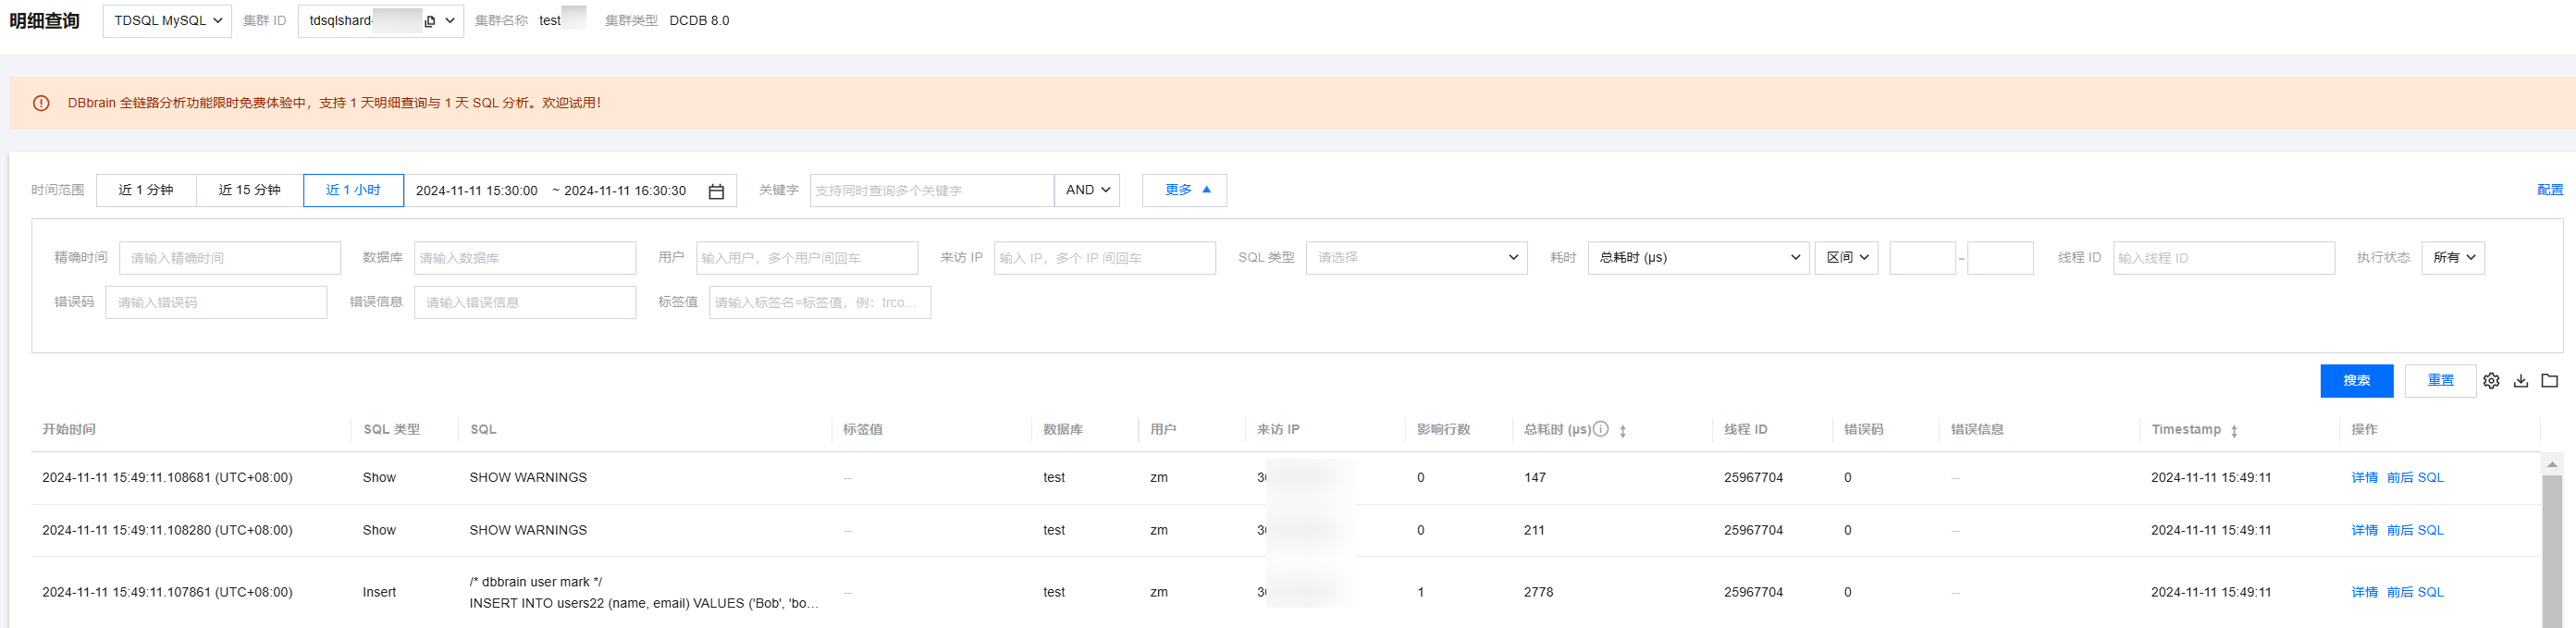Open the calendar date picker icon

716,191
